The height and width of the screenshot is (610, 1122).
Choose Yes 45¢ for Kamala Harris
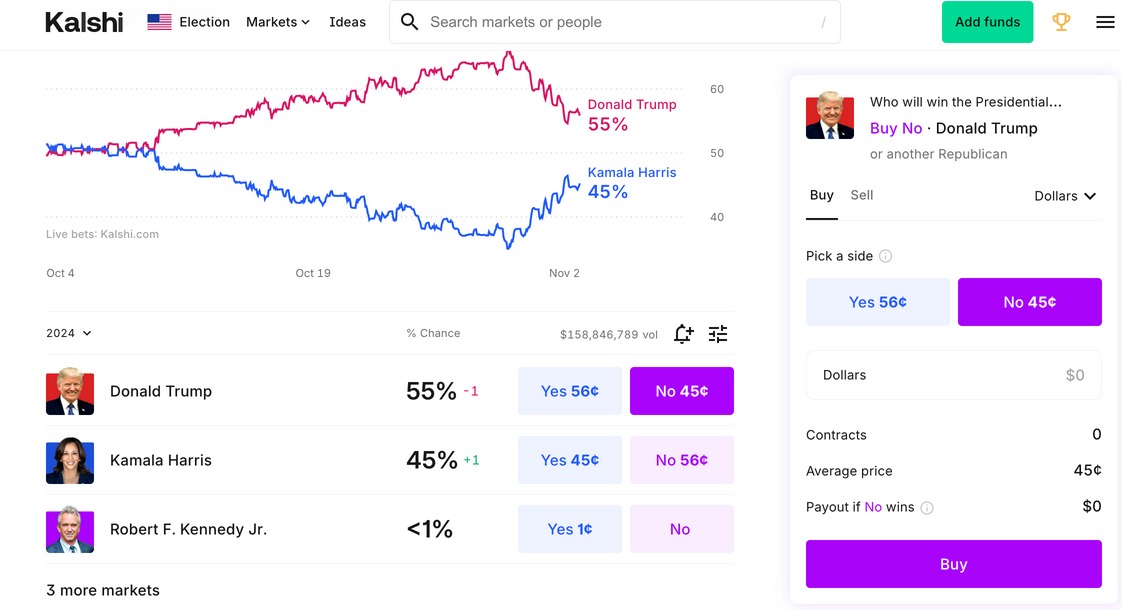coord(569,460)
